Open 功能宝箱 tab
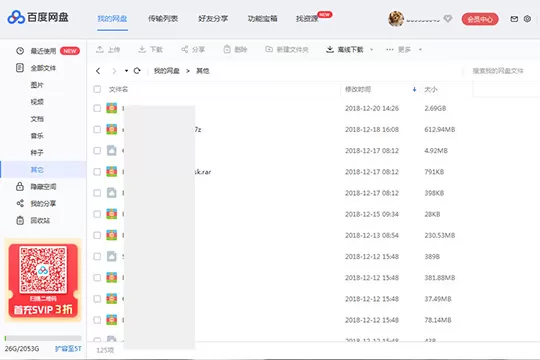This screenshot has width=540, height=360. 262,19
